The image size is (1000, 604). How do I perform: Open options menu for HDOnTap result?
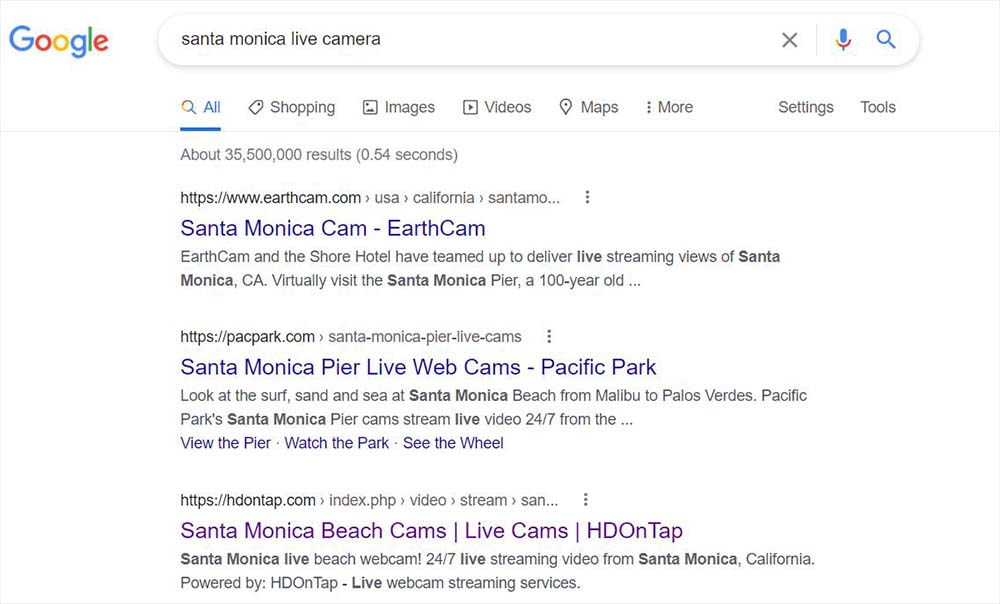coord(586,499)
